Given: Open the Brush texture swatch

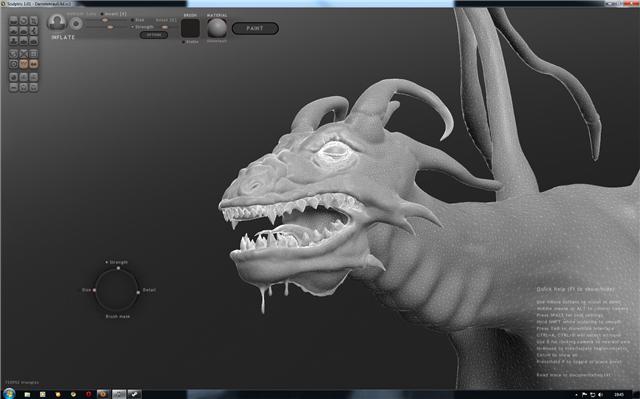Looking at the screenshot, I should coord(191,28).
